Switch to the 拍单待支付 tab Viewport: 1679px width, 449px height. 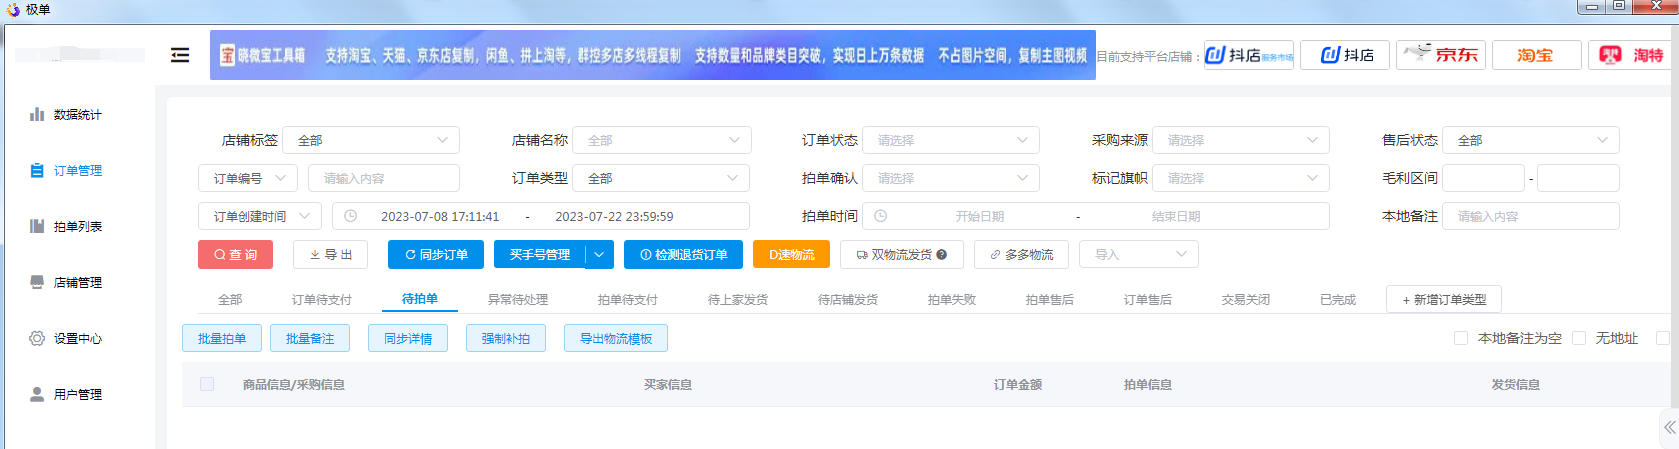pyautogui.click(x=628, y=300)
